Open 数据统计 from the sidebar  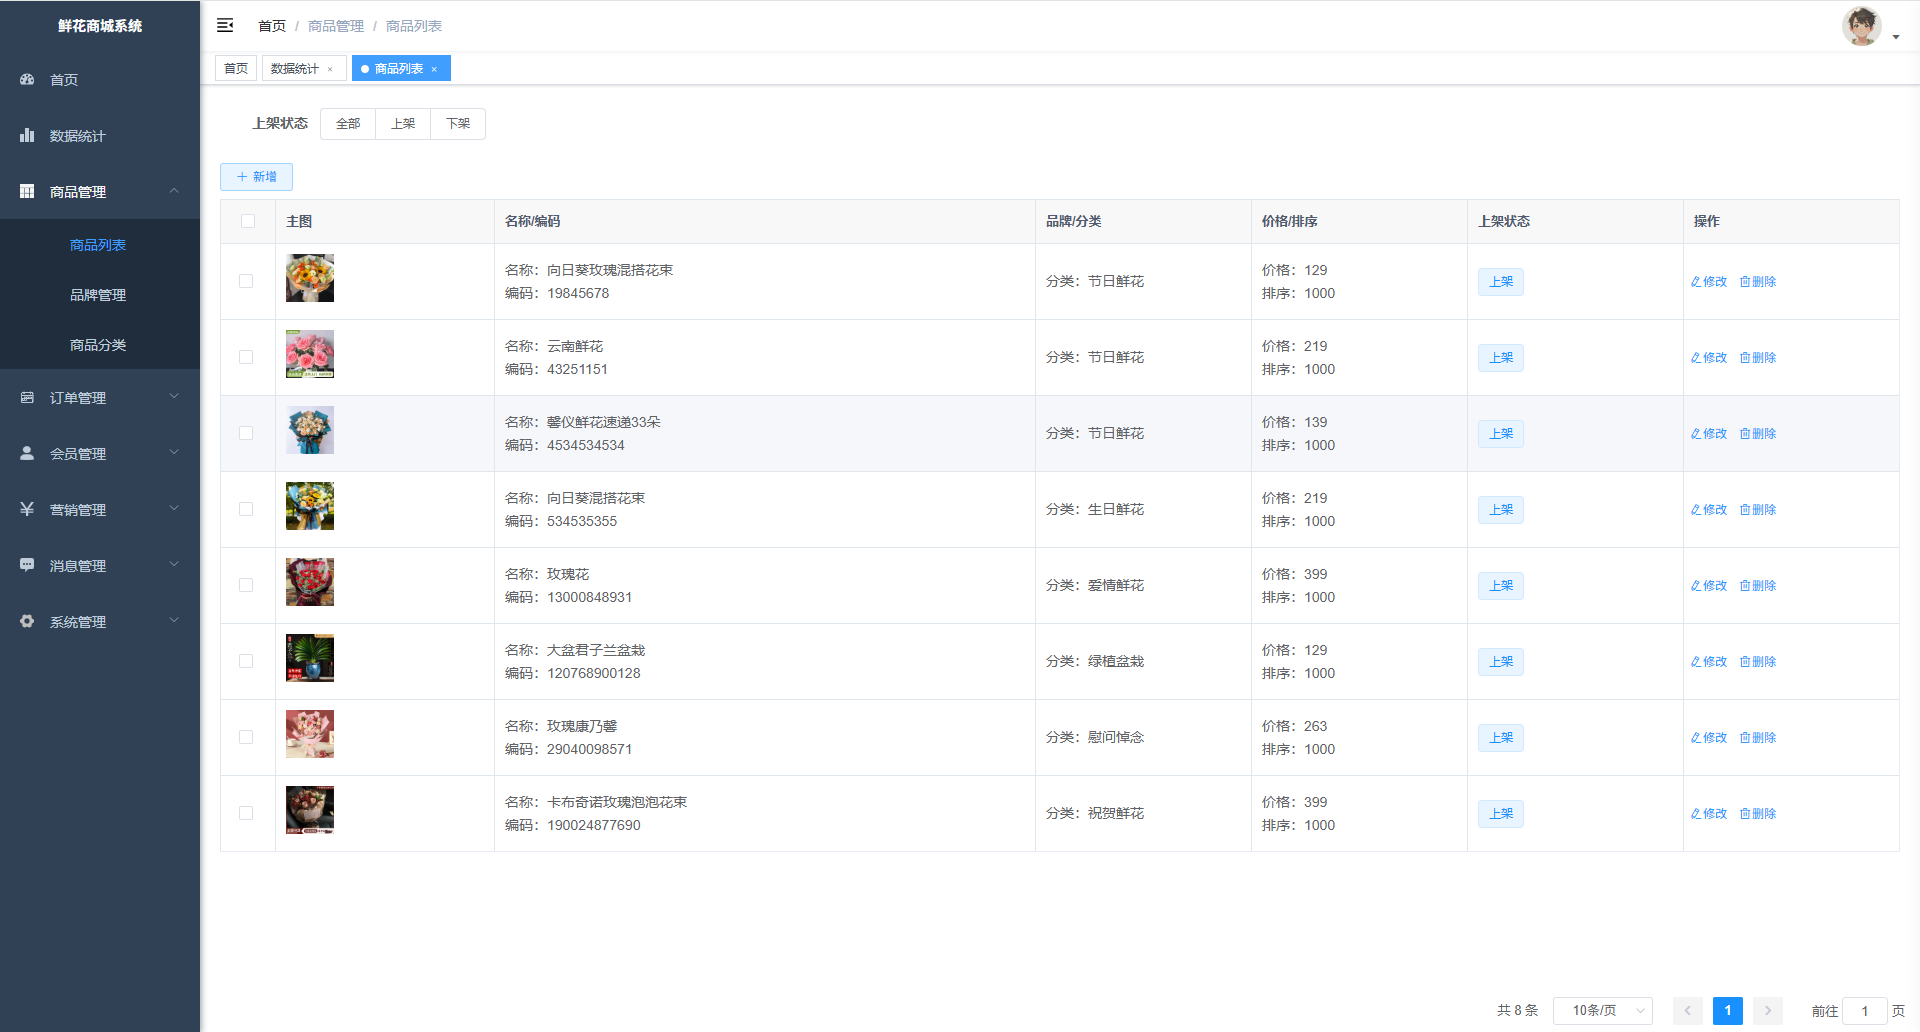click(78, 136)
